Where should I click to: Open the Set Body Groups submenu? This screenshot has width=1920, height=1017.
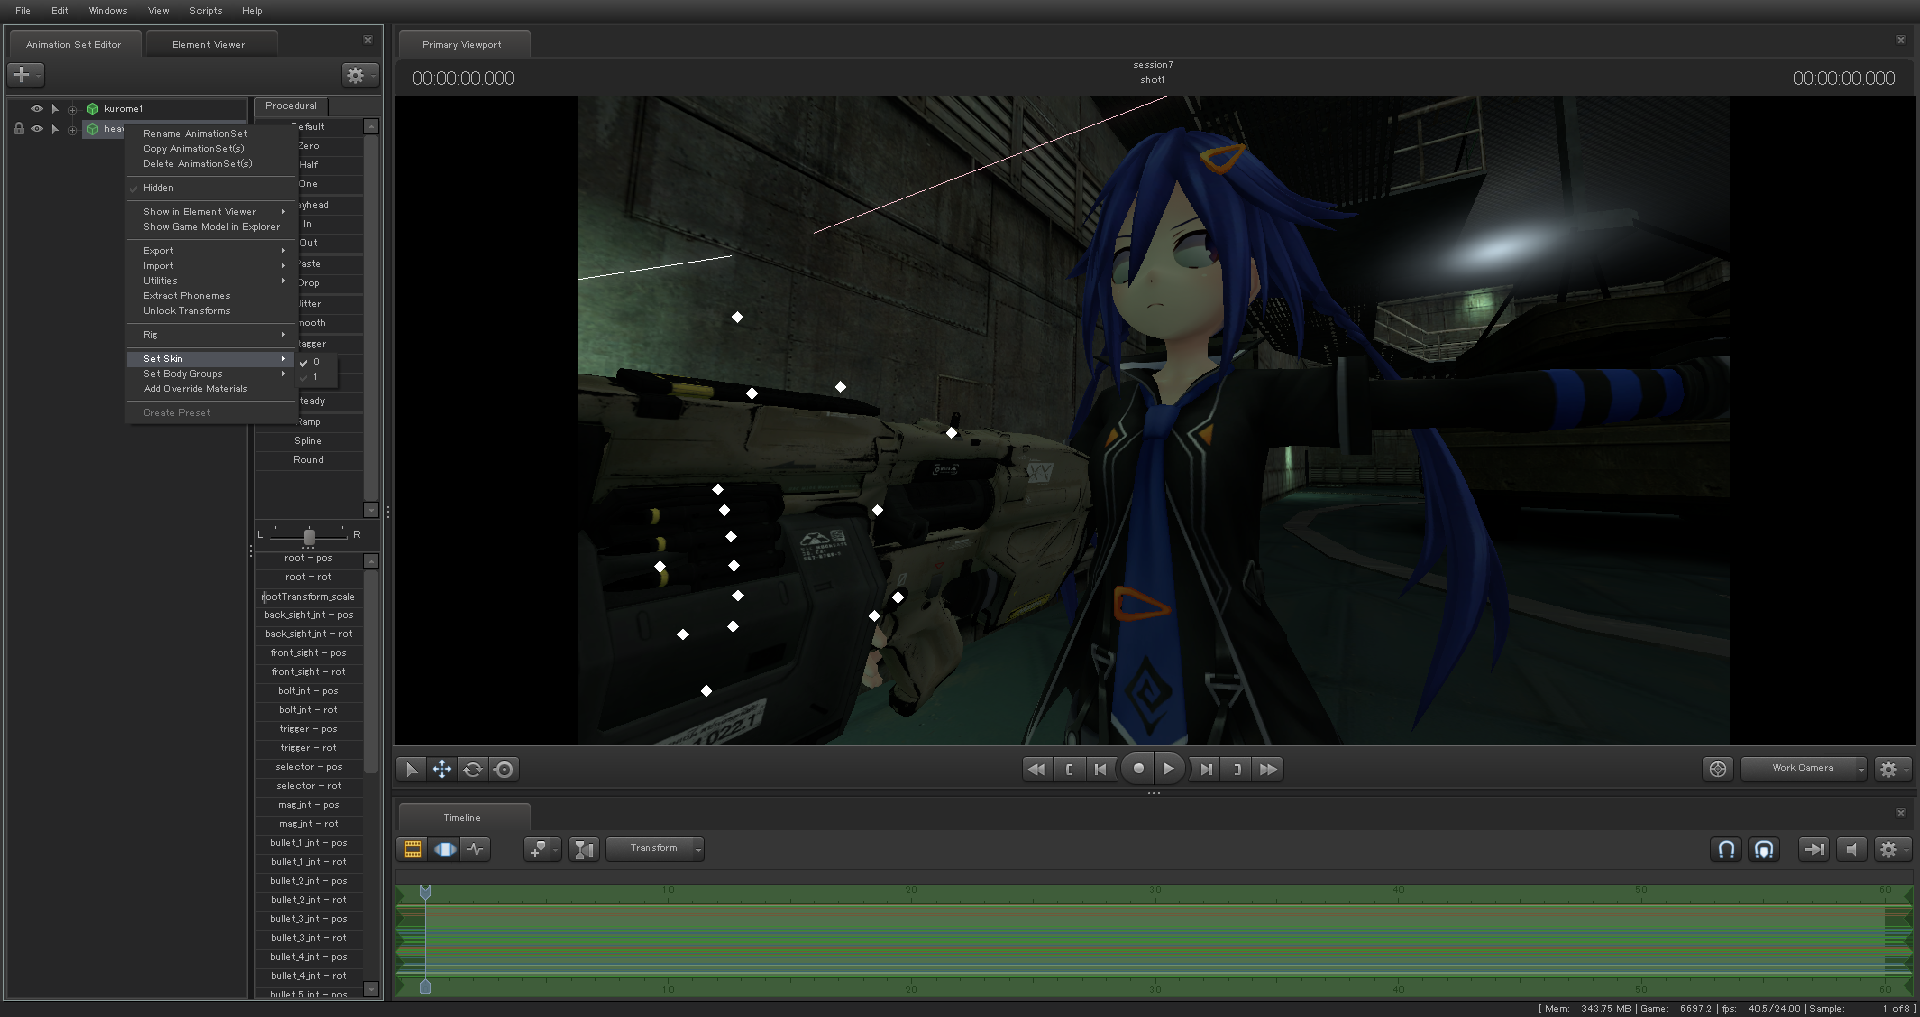pos(212,374)
